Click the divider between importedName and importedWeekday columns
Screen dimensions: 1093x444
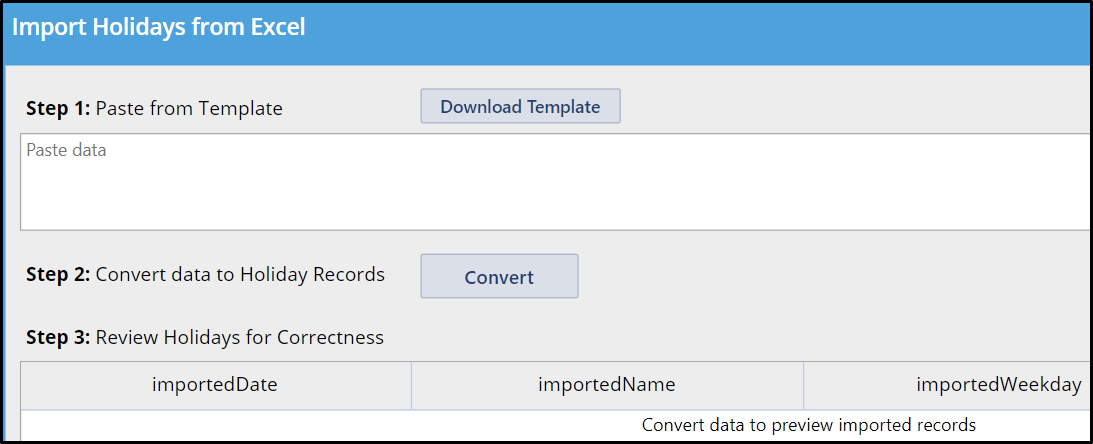(803, 385)
